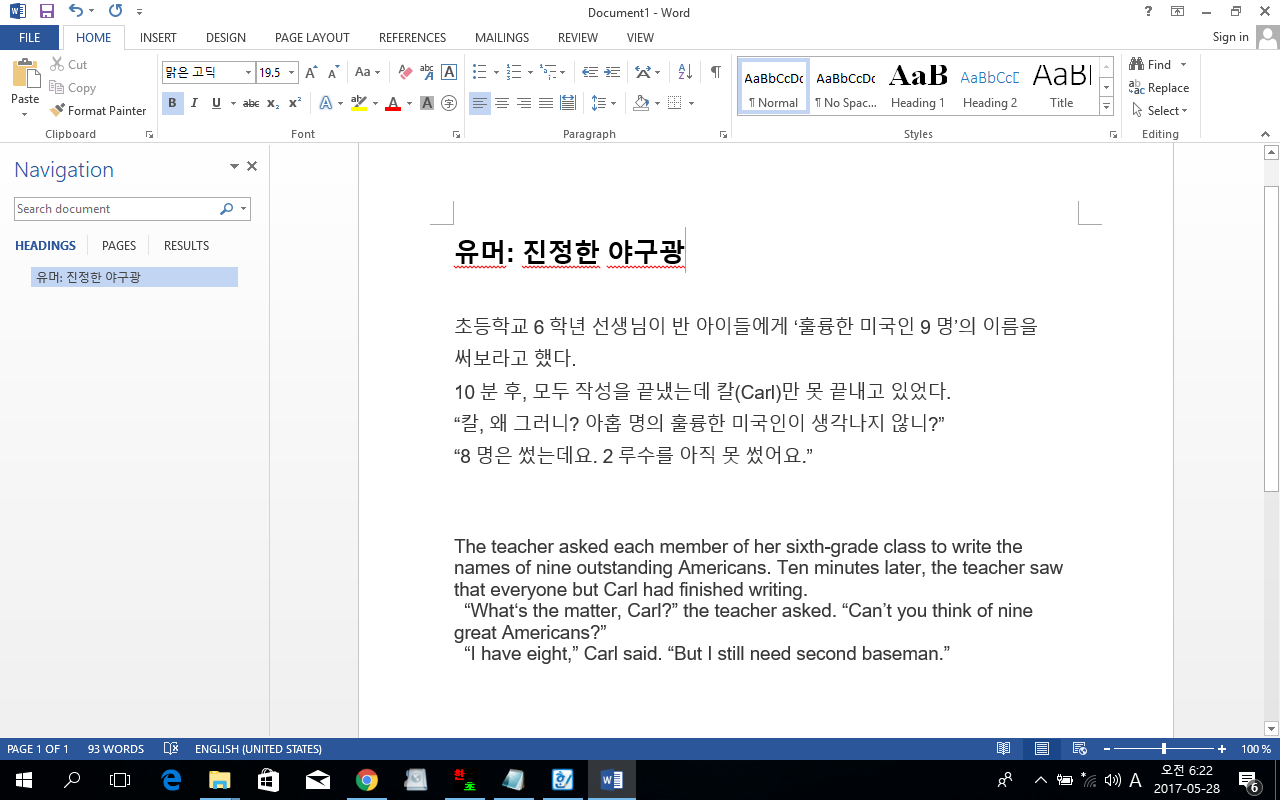Screen dimensions: 1280x800
Task: Activate the Format Painter
Action: (x=98, y=111)
